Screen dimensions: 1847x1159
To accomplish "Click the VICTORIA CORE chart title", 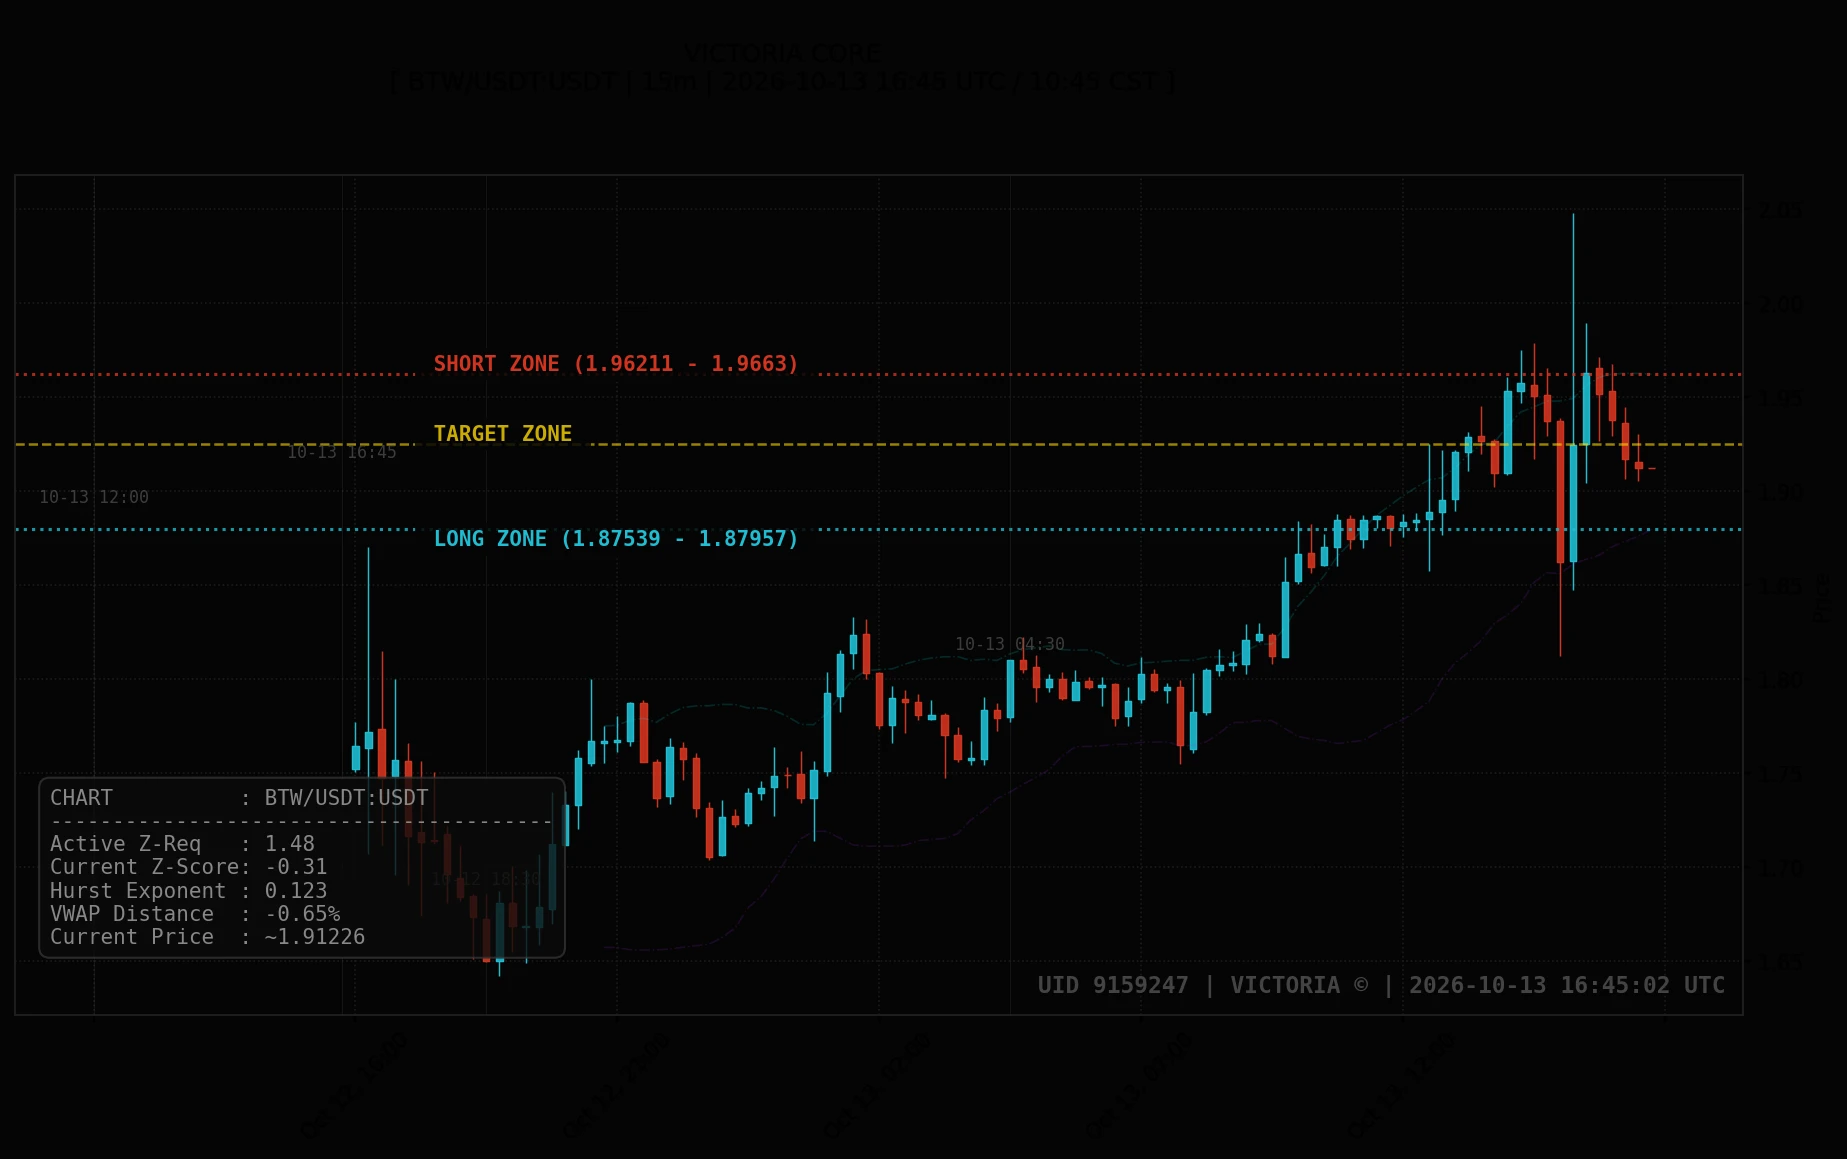I will (x=783, y=53).
